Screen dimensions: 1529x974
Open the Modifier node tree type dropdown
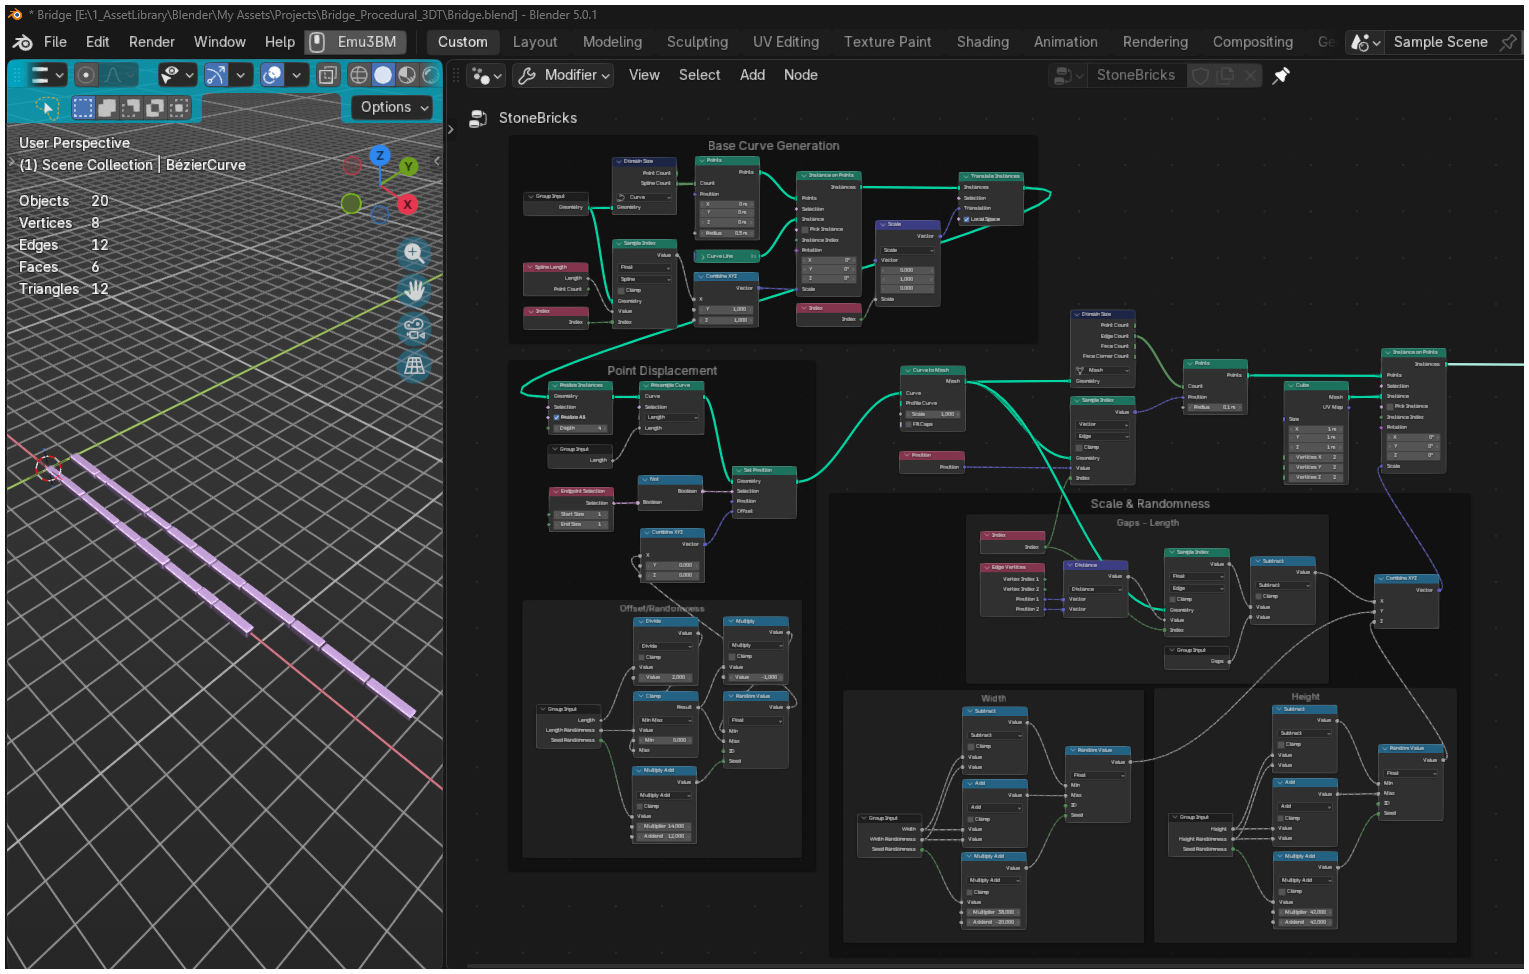coord(564,75)
